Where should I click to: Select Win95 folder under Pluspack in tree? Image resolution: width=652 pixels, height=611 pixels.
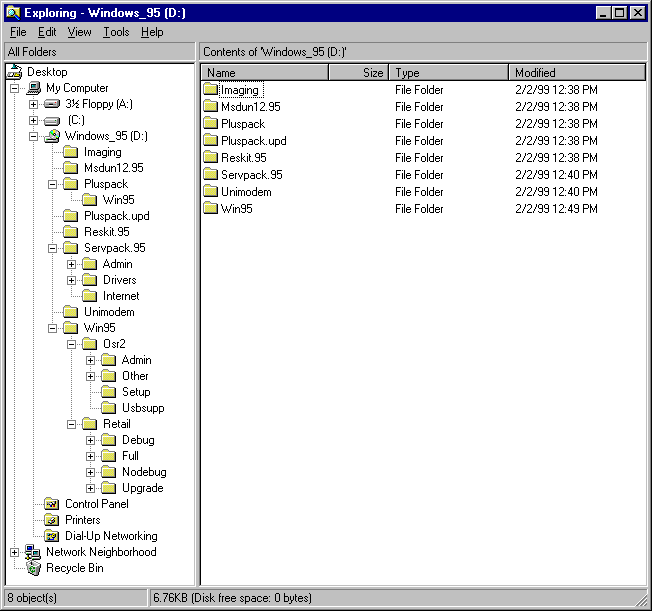coord(119,200)
